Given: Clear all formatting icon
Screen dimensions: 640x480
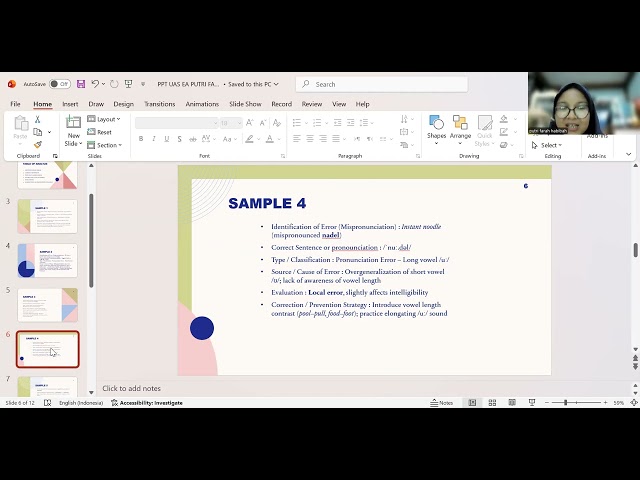Looking at the screenshot, I should tap(277, 122).
